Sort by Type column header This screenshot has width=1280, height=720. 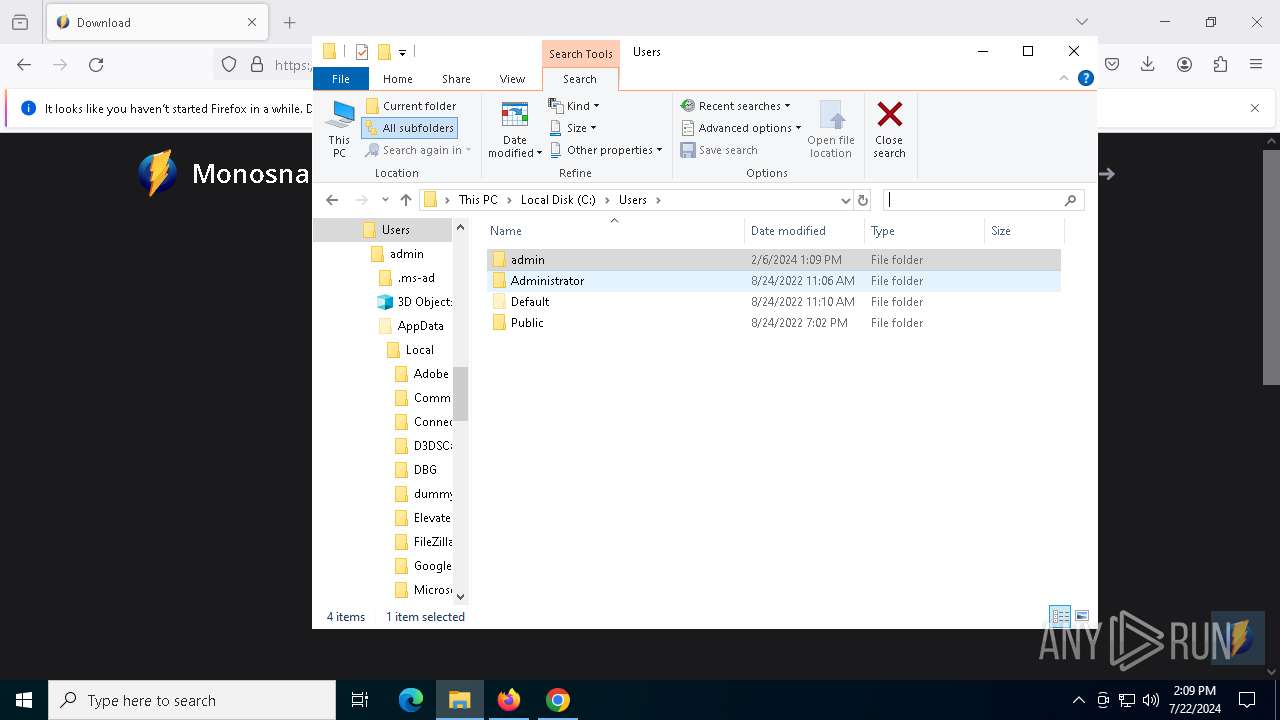click(x=924, y=231)
